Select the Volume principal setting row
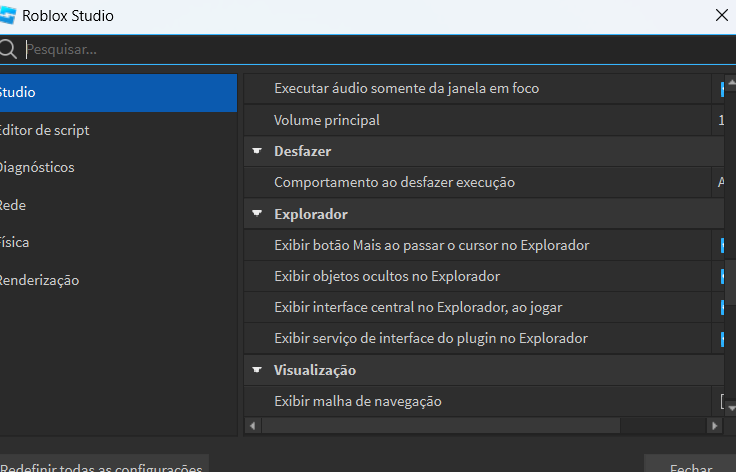736x472 pixels. [x=483, y=120]
